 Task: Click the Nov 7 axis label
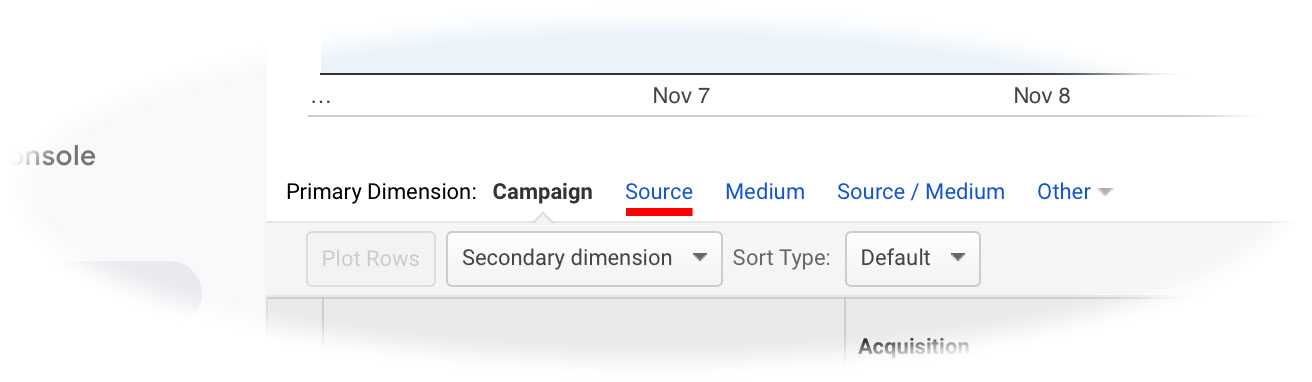click(681, 96)
